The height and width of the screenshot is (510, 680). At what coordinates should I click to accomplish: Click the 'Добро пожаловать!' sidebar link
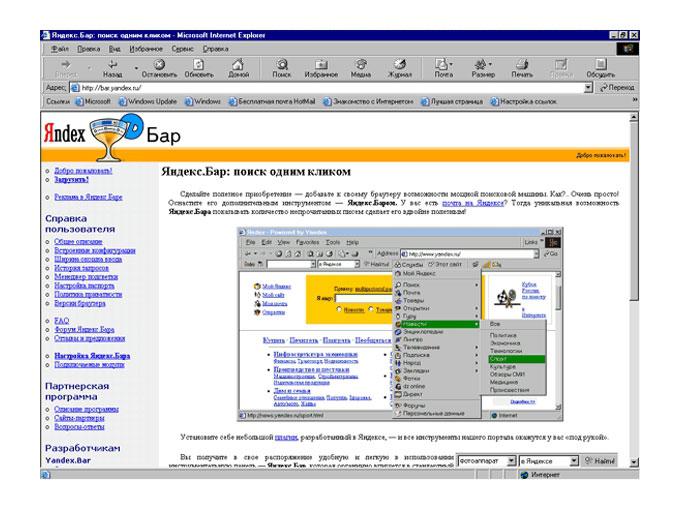coord(83,171)
